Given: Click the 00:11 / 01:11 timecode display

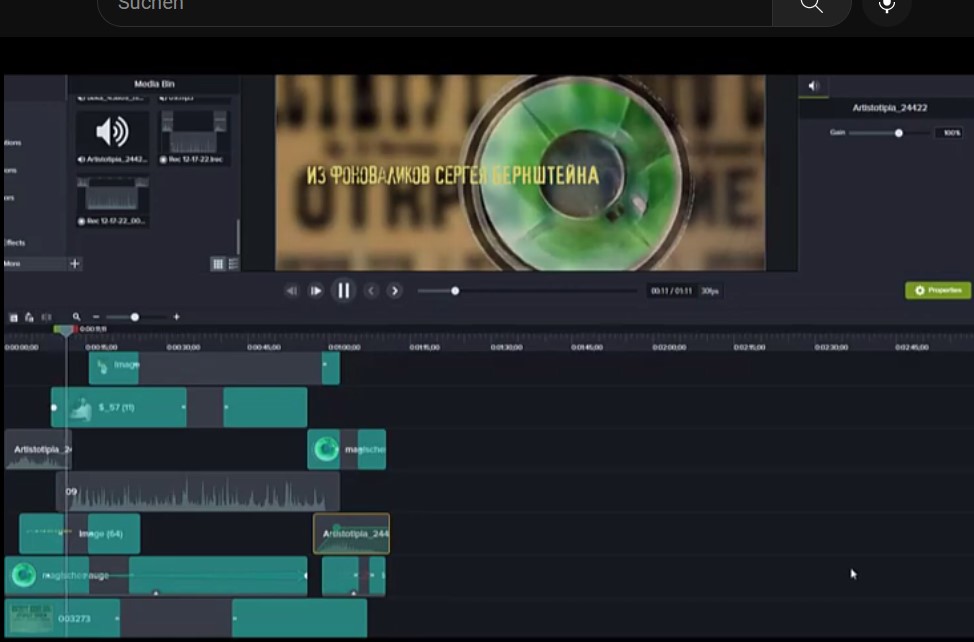Looking at the screenshot, I should click(671, 291).
